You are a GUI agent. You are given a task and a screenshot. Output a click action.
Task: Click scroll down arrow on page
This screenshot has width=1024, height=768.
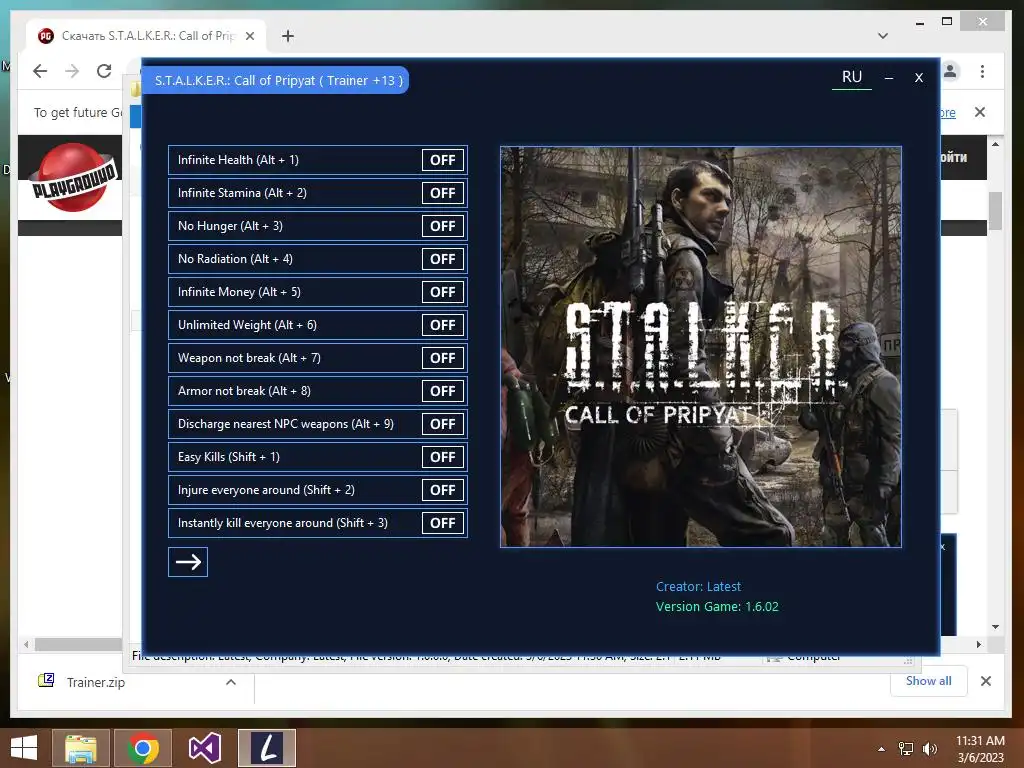coord(995,626)
